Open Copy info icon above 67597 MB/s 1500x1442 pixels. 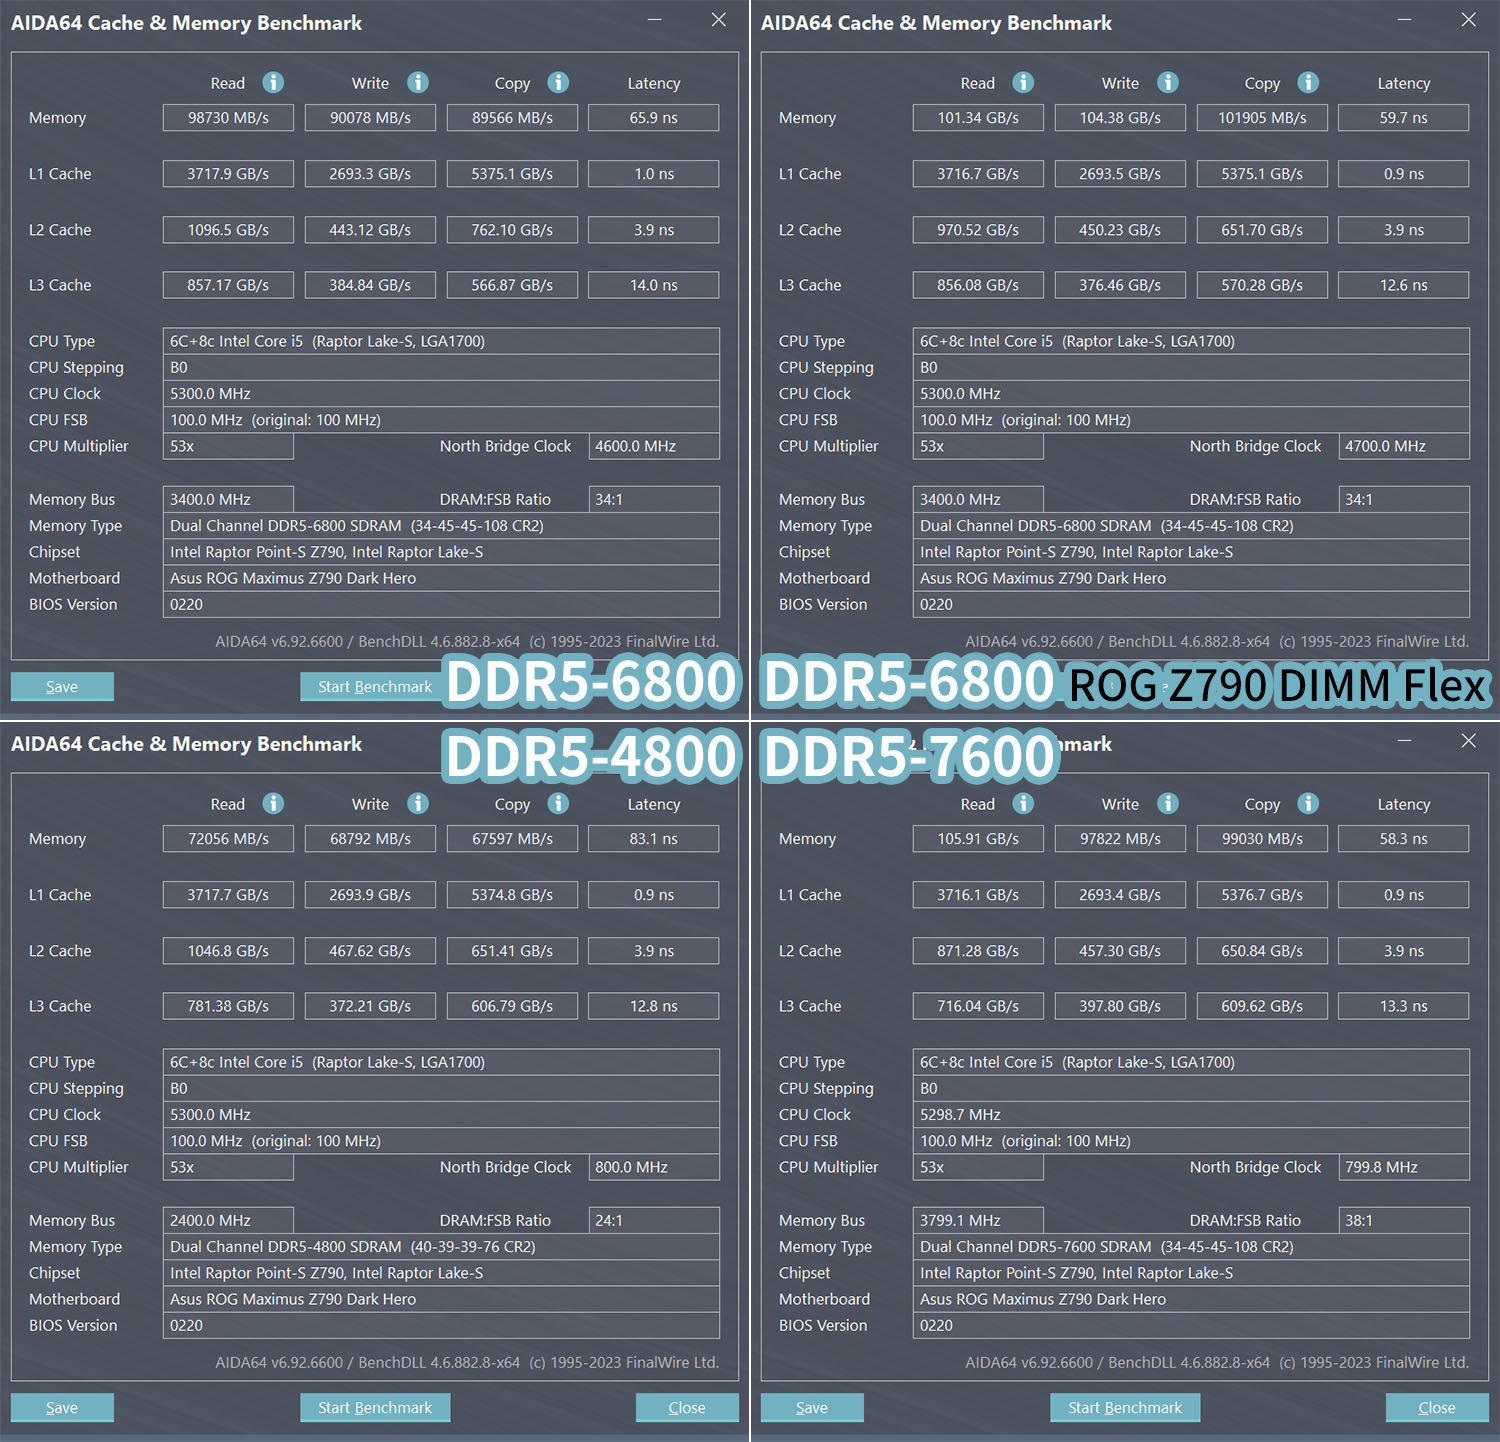558,804
